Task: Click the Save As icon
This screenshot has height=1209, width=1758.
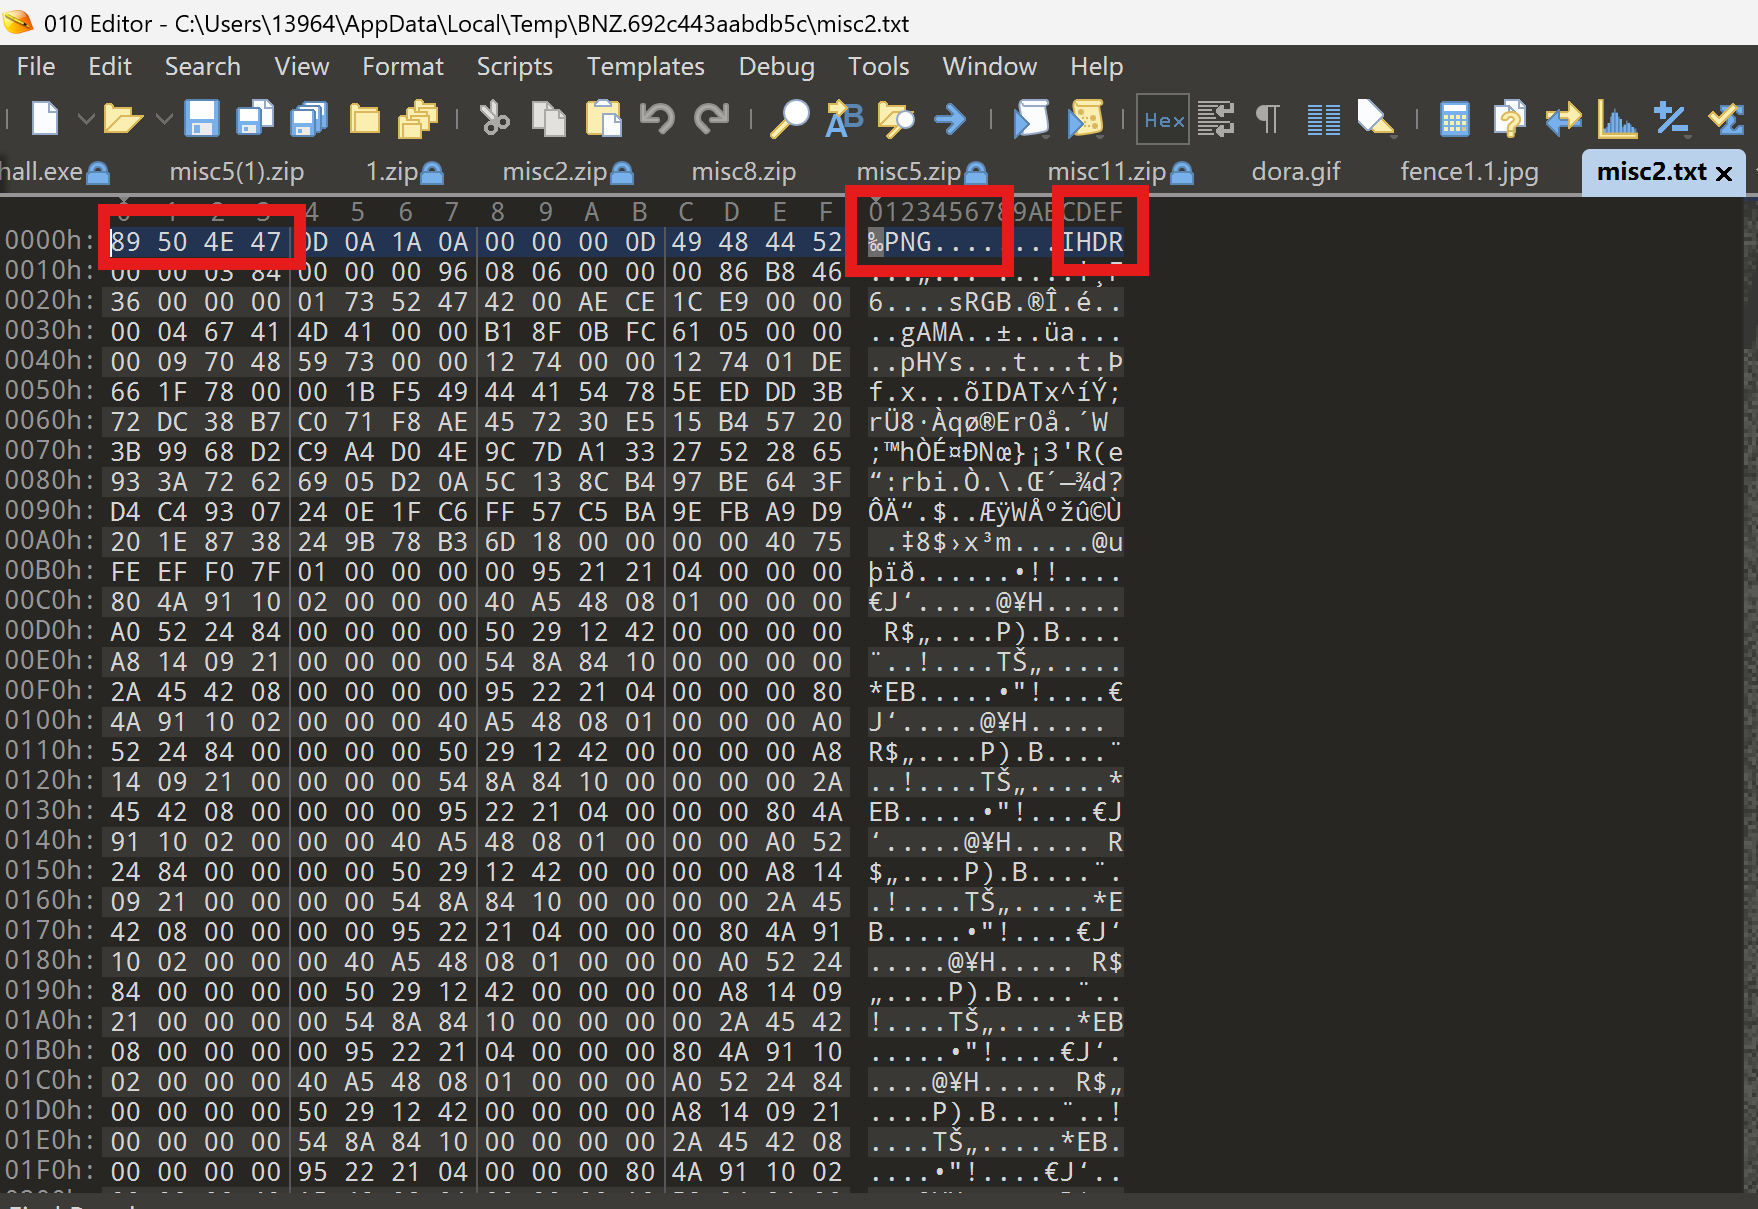Action: coord(255,119)
